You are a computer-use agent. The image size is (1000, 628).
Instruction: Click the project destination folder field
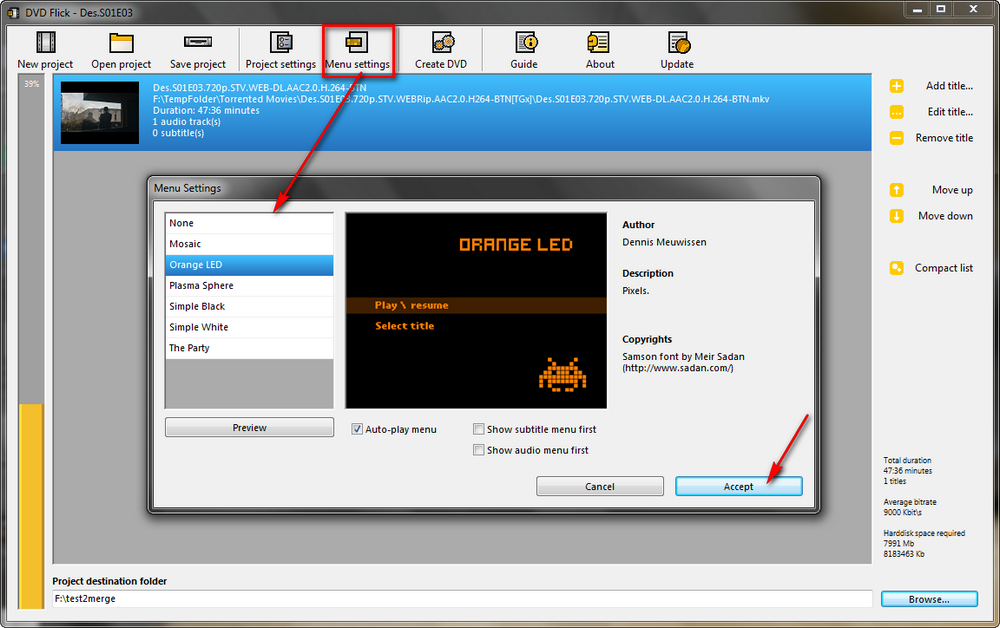[x=462, y=599]
